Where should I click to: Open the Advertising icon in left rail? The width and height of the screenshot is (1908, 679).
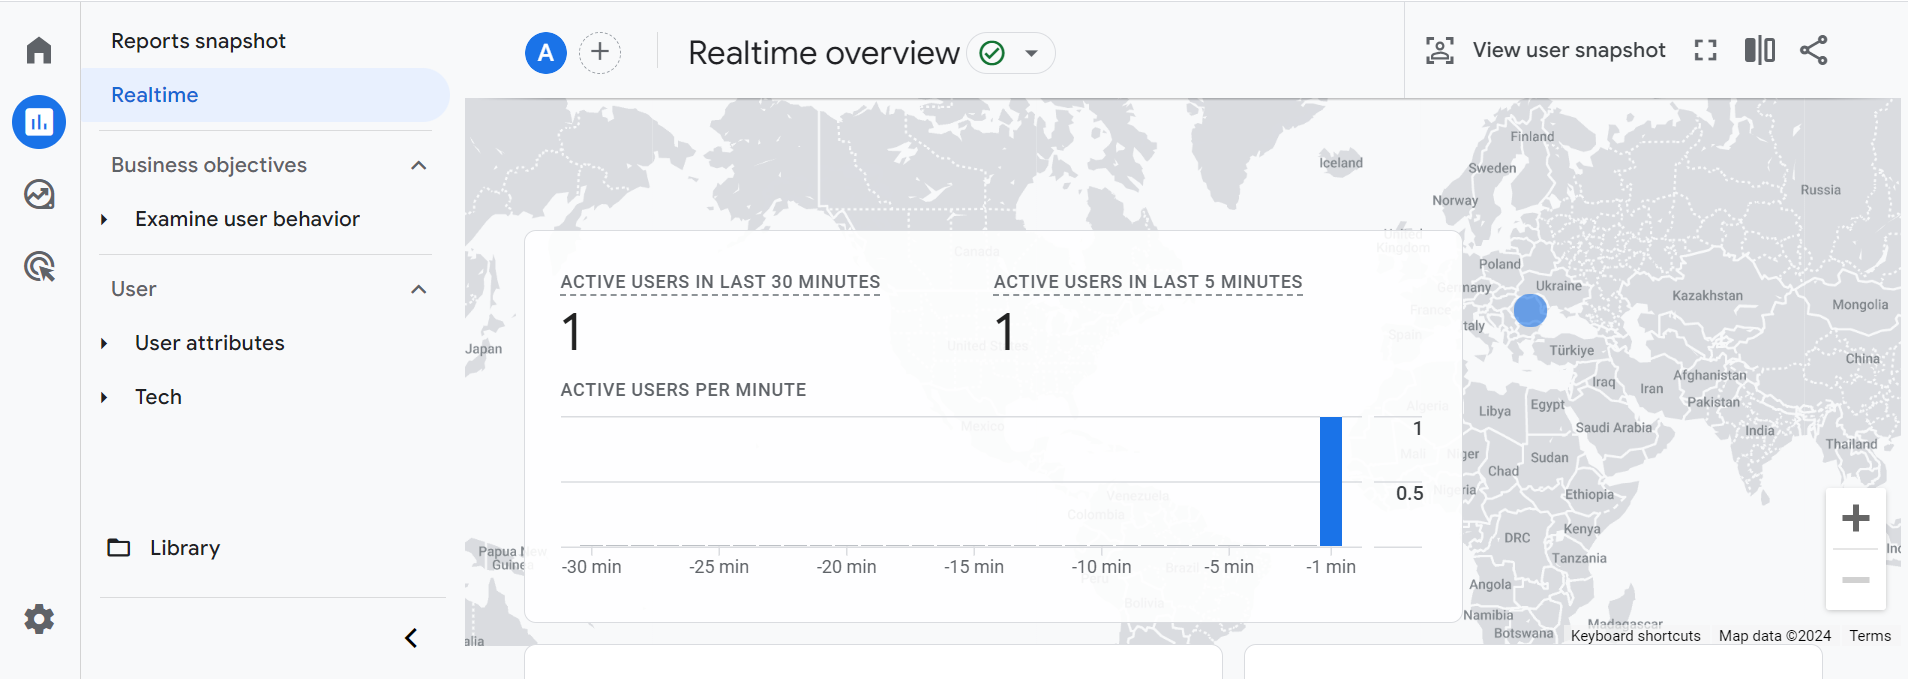39,267
